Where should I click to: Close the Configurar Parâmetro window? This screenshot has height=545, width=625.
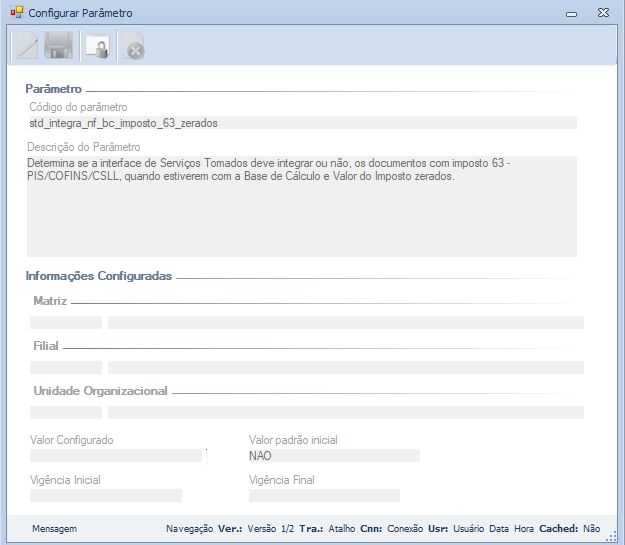coord(603,13)
